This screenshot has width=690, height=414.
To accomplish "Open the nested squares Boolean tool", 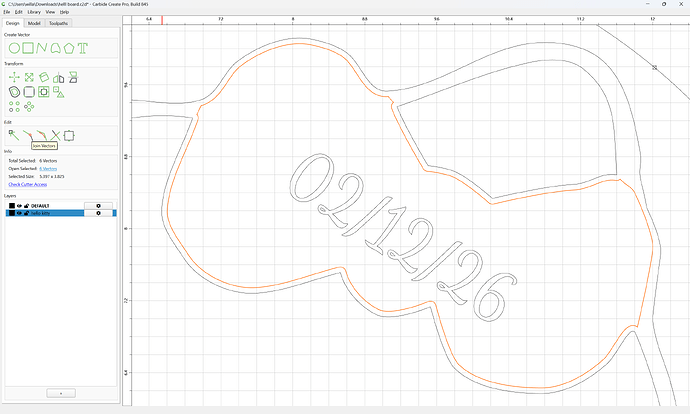I will (44, 92).
